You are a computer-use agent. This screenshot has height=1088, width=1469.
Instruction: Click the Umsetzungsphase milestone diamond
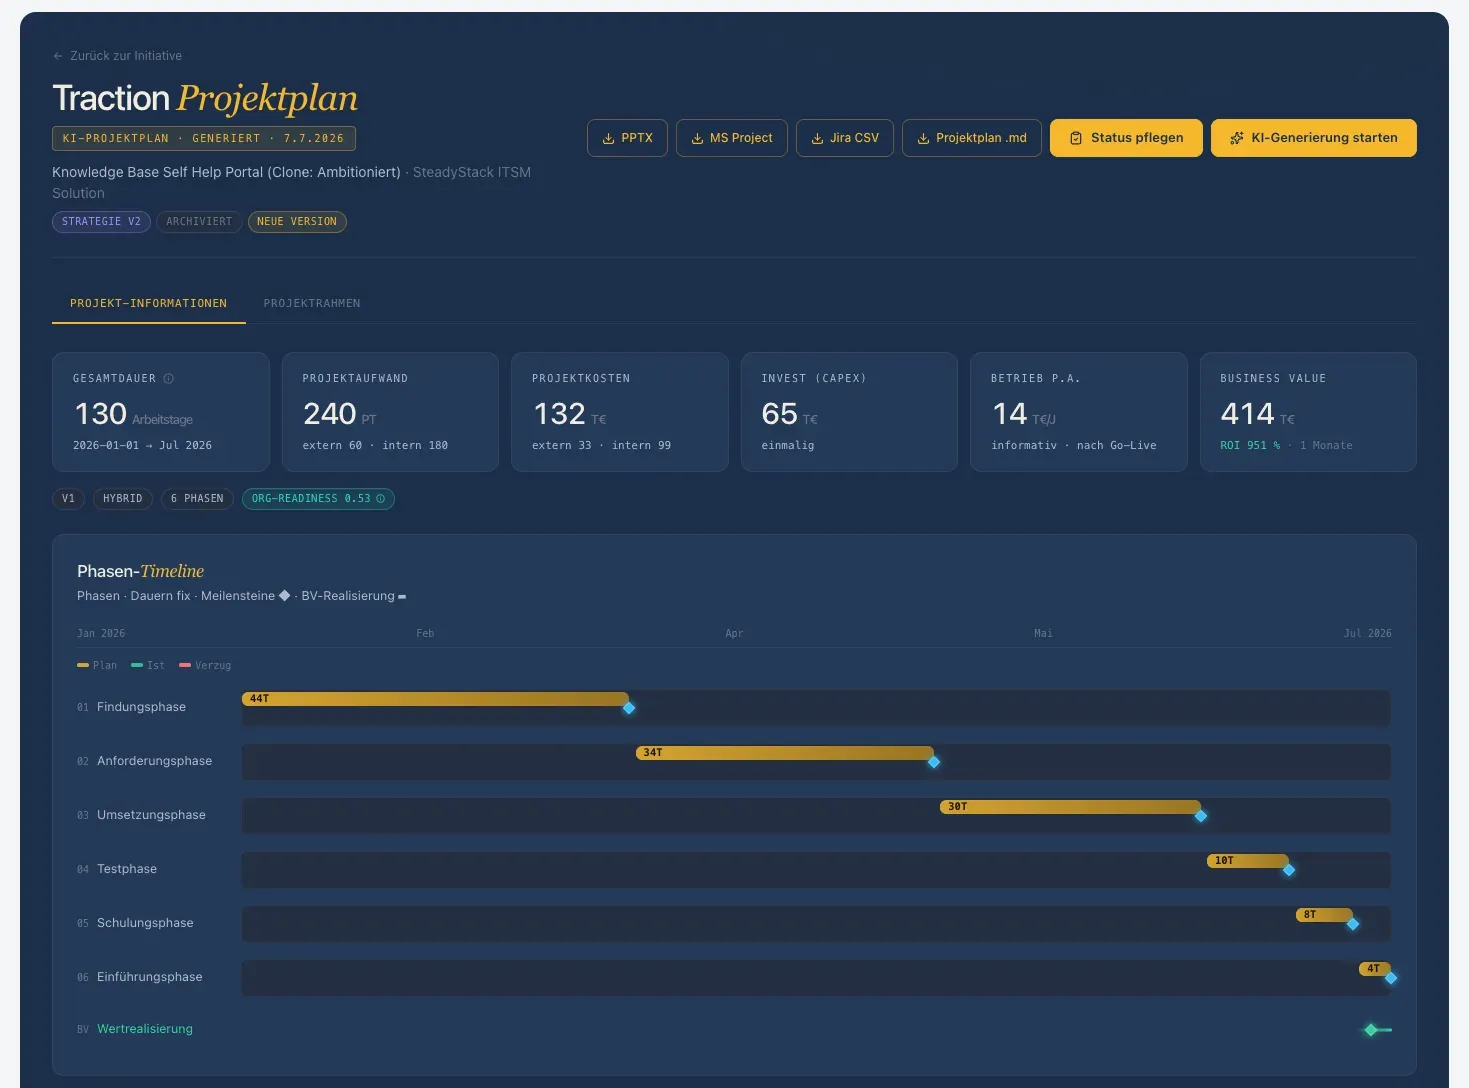[1201, 816]
